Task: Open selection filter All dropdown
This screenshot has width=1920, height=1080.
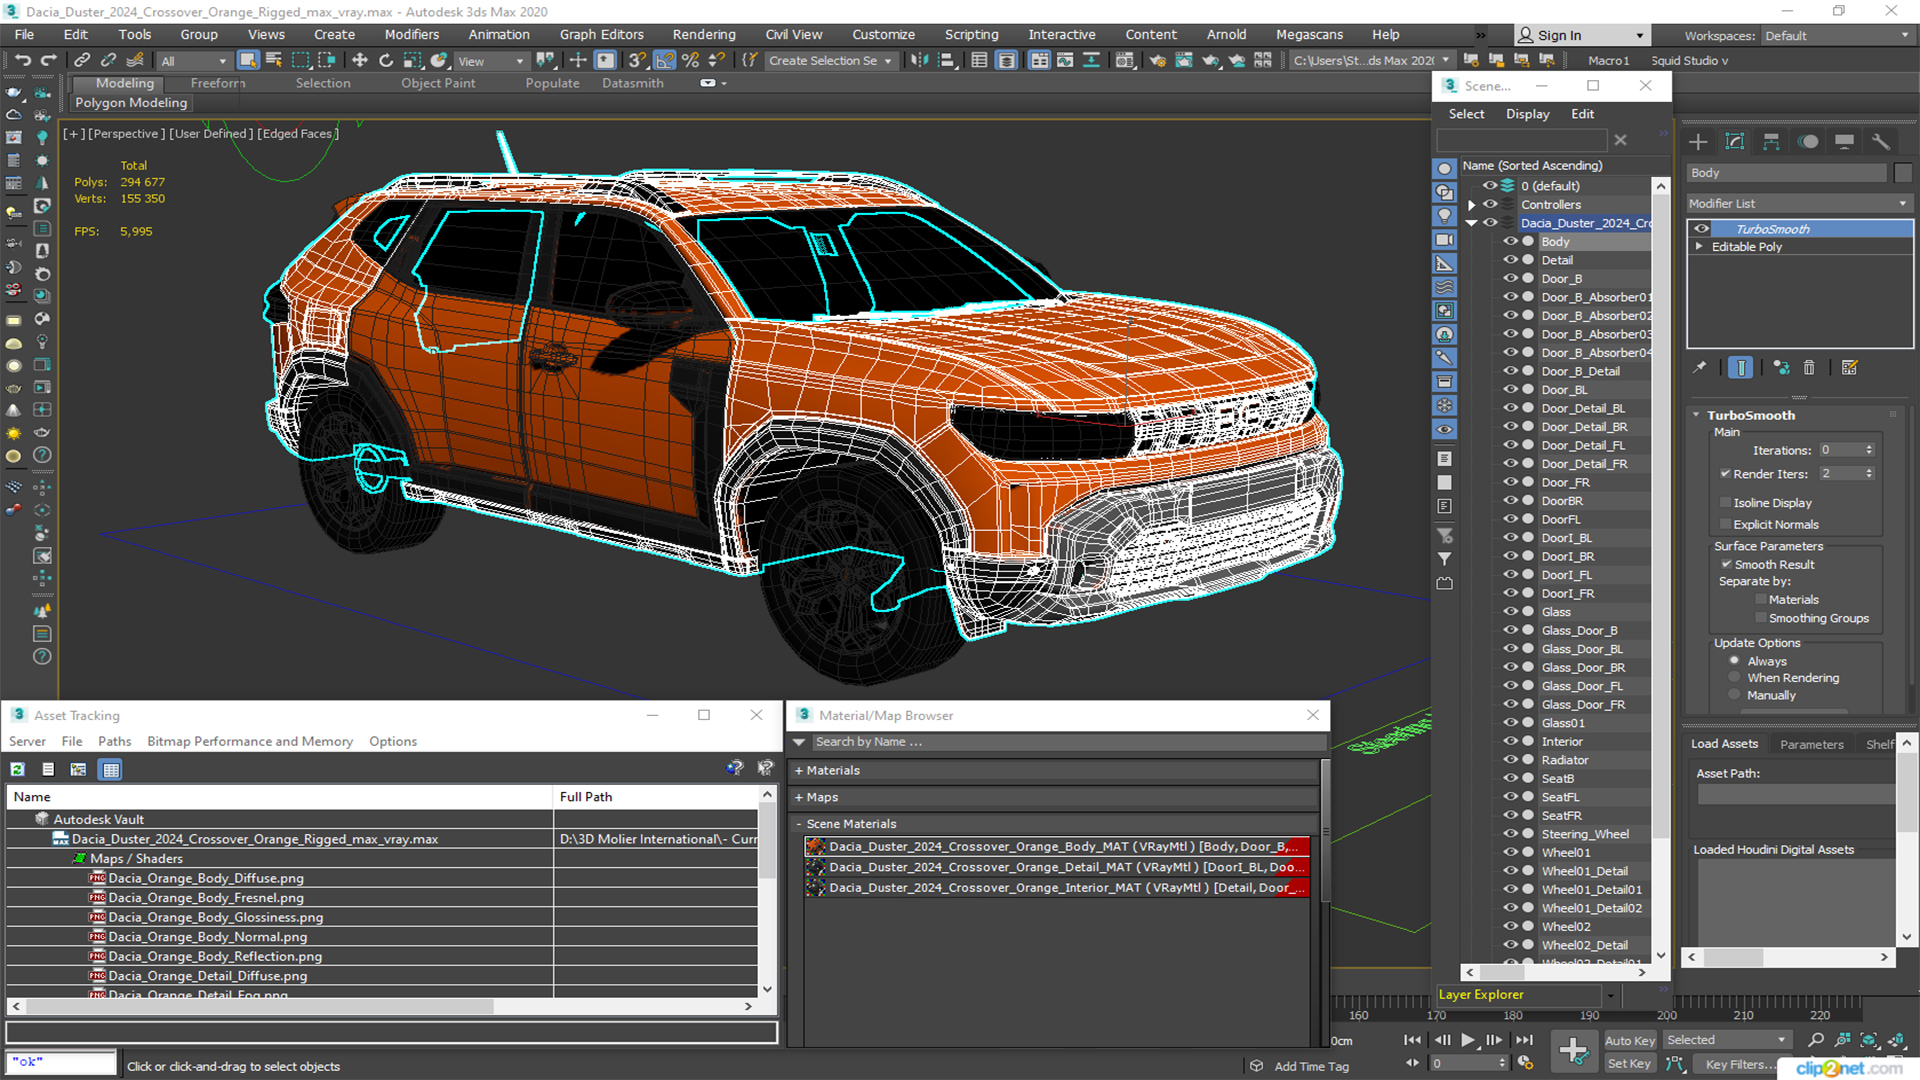Action: (194, 61)
